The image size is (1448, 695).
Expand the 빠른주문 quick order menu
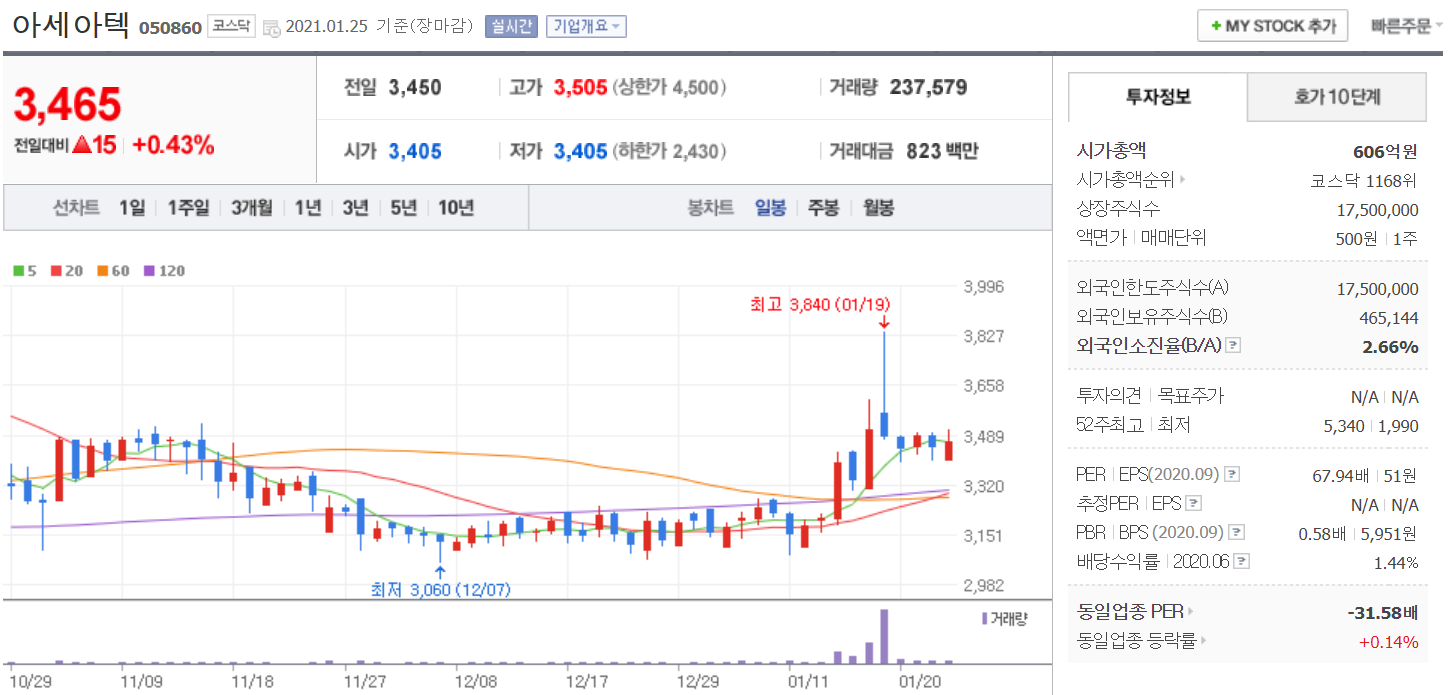click(1407, 27)
